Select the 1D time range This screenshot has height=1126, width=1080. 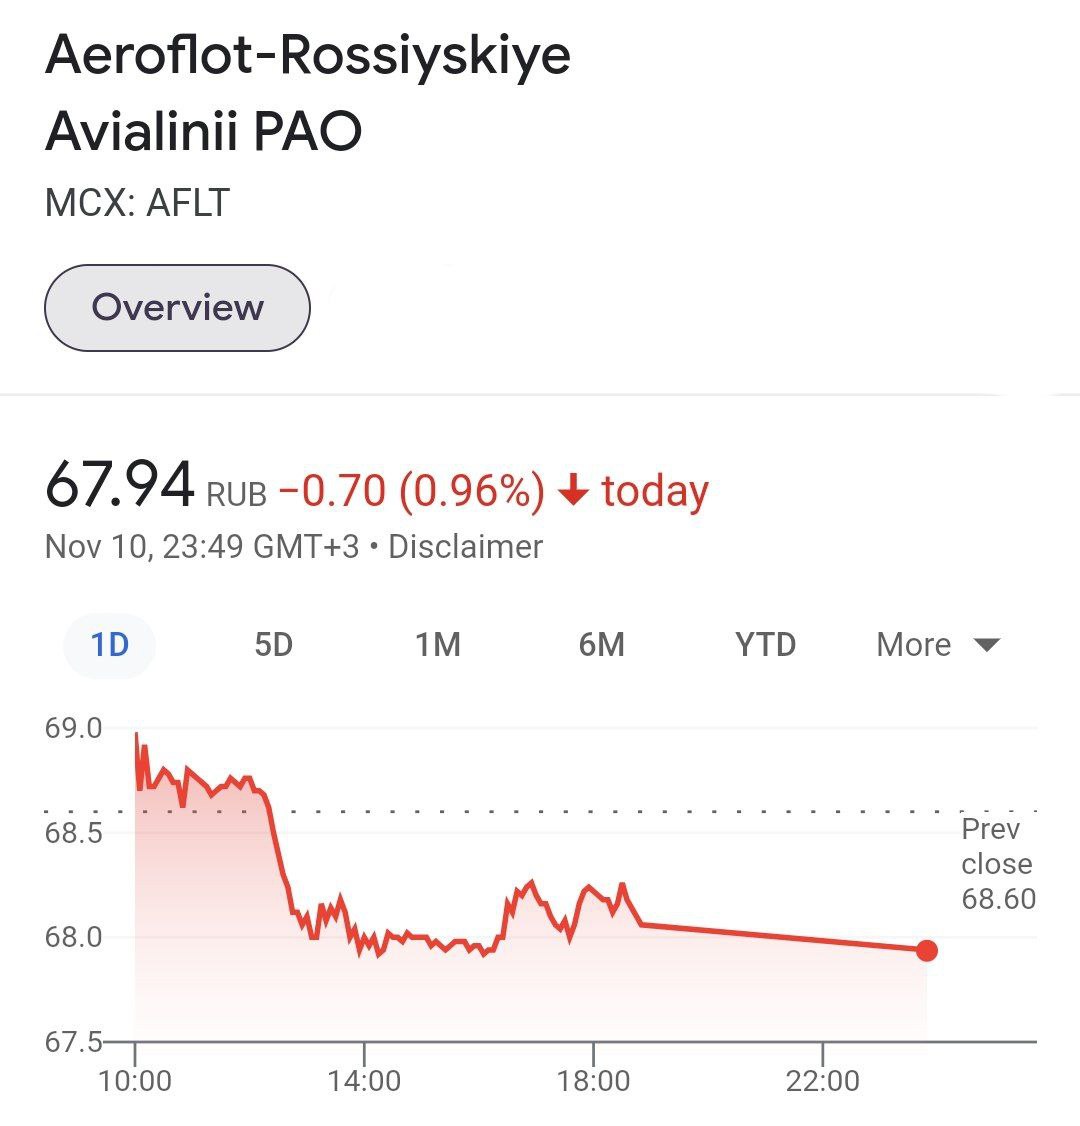coord(108,645)
